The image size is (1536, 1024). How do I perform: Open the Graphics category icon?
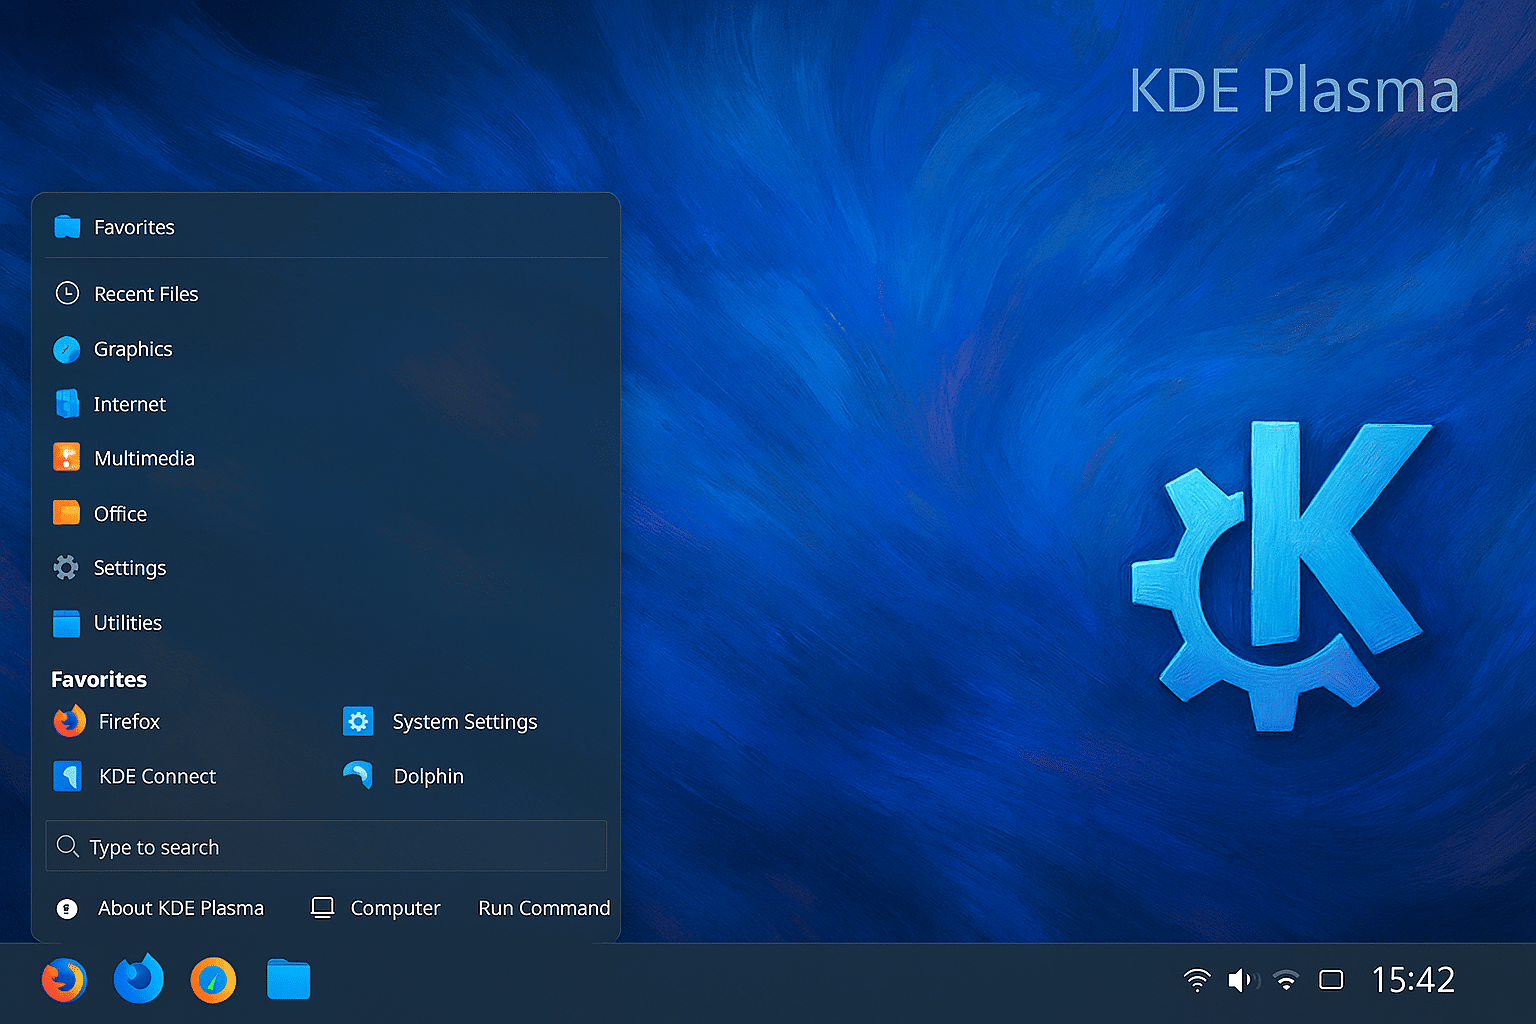point(67,349)
